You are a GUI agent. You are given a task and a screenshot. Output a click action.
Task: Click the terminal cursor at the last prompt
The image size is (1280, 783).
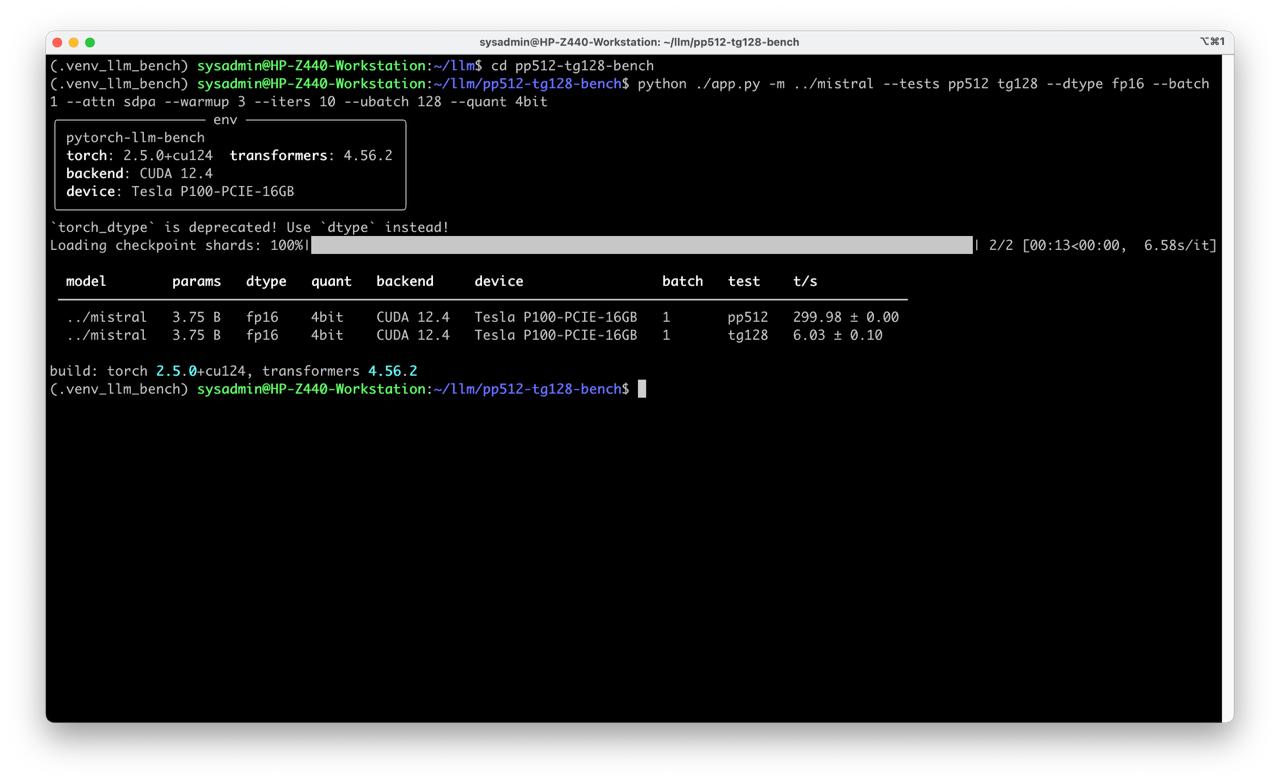point(642,389)
